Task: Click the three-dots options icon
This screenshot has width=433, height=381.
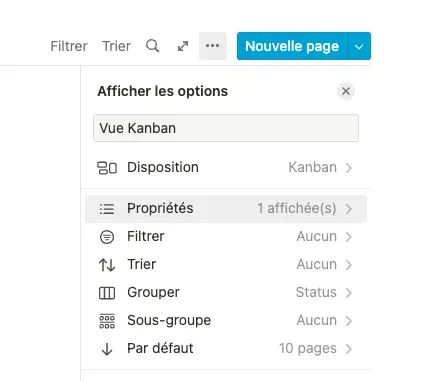Action: pyautogui.click(x=213, y=46)
